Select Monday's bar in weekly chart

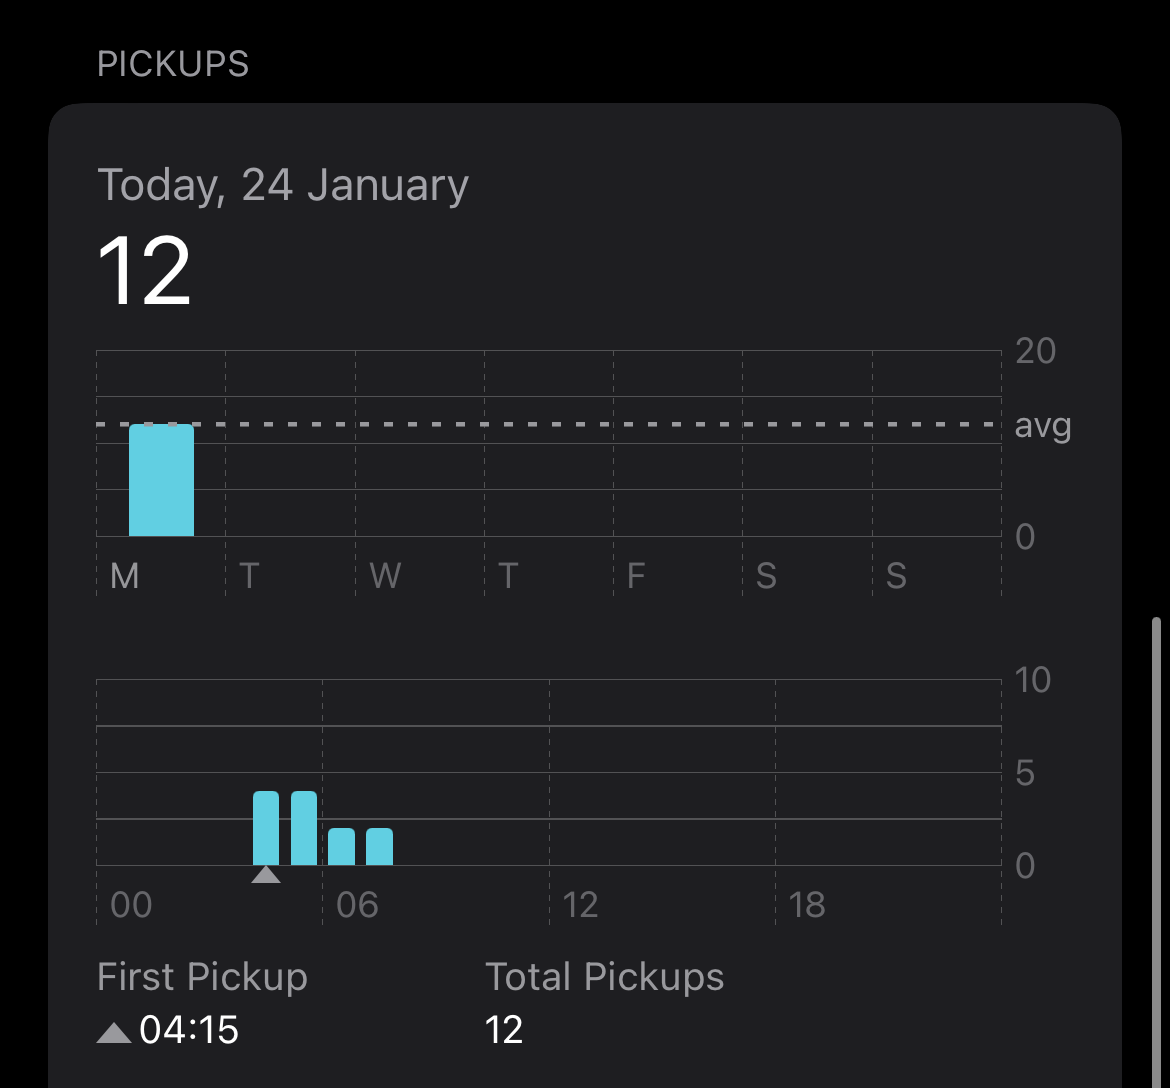point(161,481)
